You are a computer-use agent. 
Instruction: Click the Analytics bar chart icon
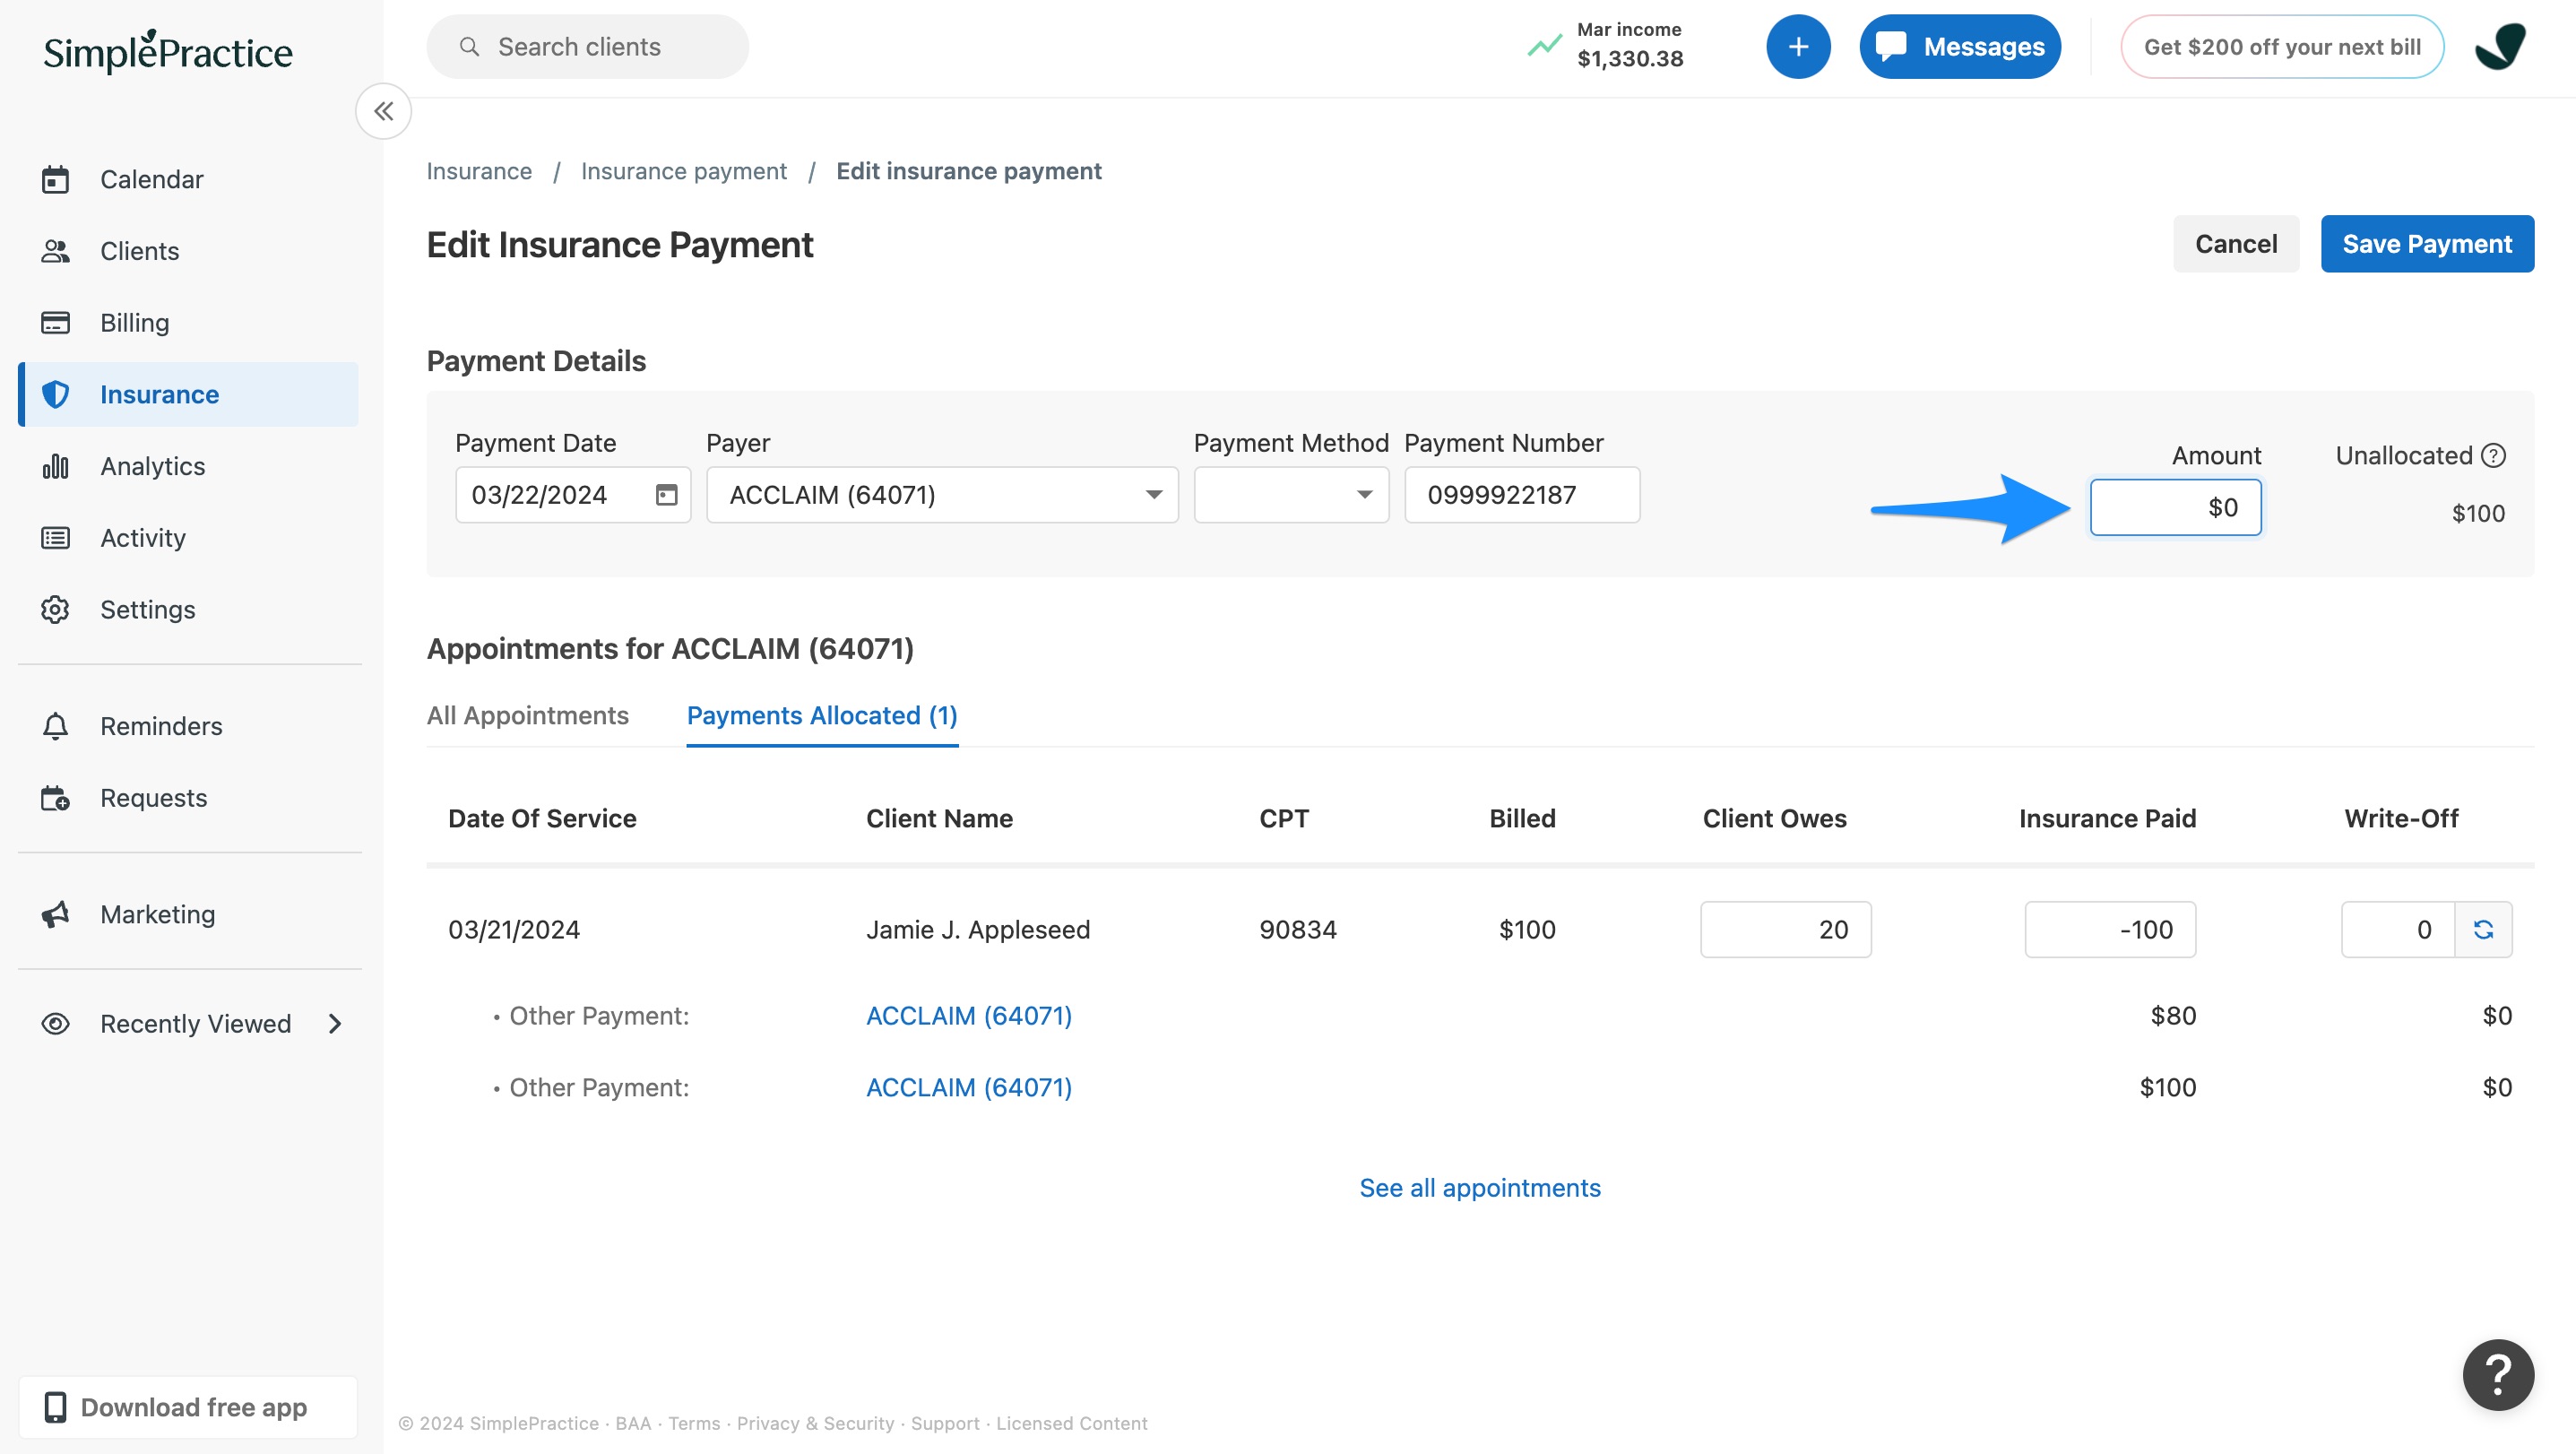(55, 466)
